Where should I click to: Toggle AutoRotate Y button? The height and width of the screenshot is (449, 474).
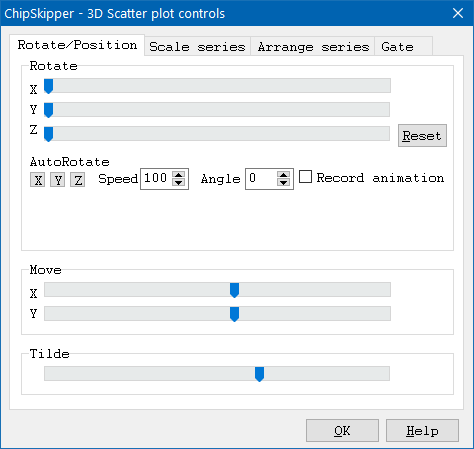58,180
